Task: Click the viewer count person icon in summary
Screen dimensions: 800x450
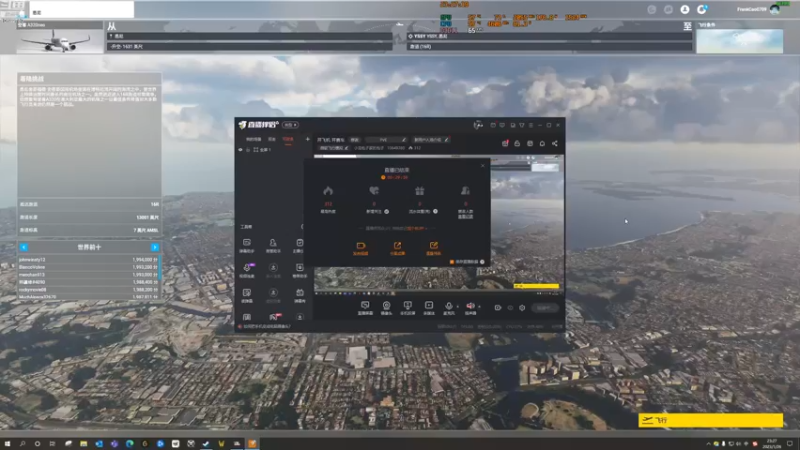Action: 465,191
